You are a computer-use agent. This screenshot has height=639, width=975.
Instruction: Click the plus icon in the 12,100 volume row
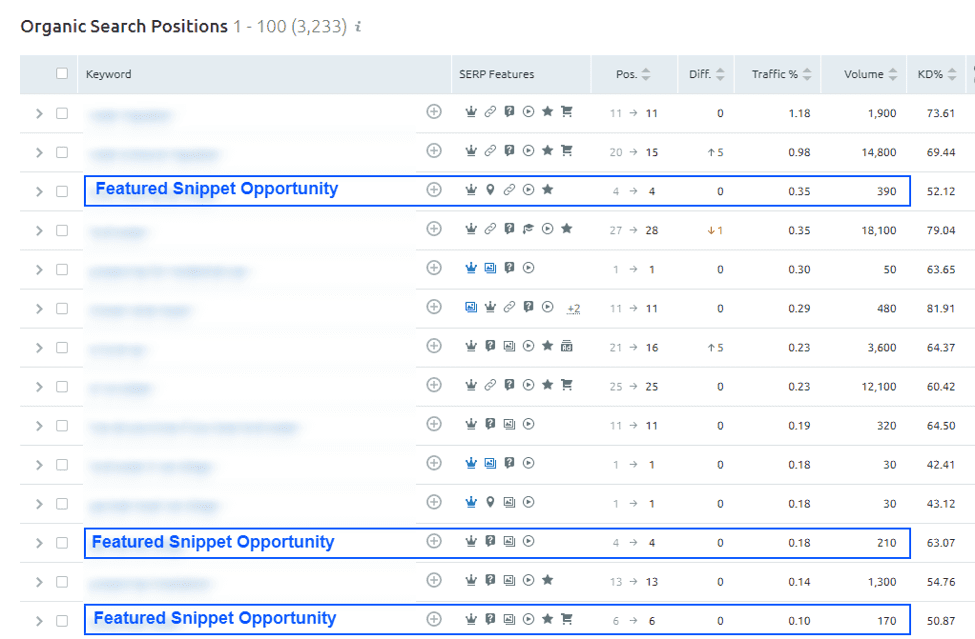pyautogui.click(x=433, y=385)
